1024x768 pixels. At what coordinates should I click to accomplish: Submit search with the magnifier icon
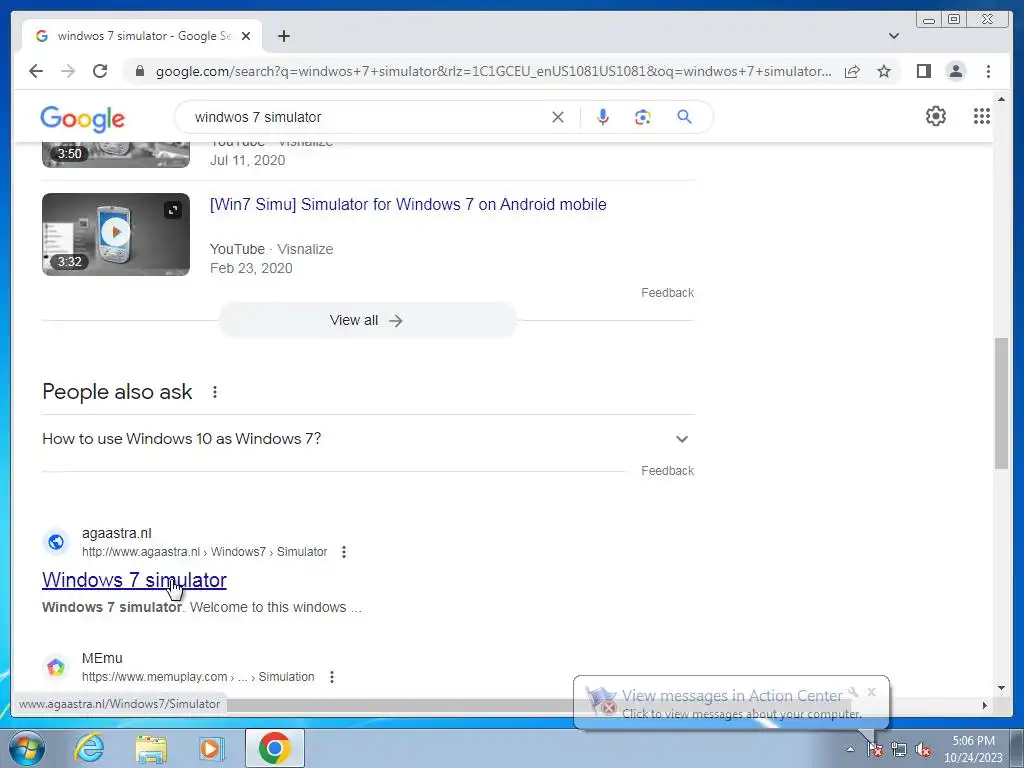[684, 117]
